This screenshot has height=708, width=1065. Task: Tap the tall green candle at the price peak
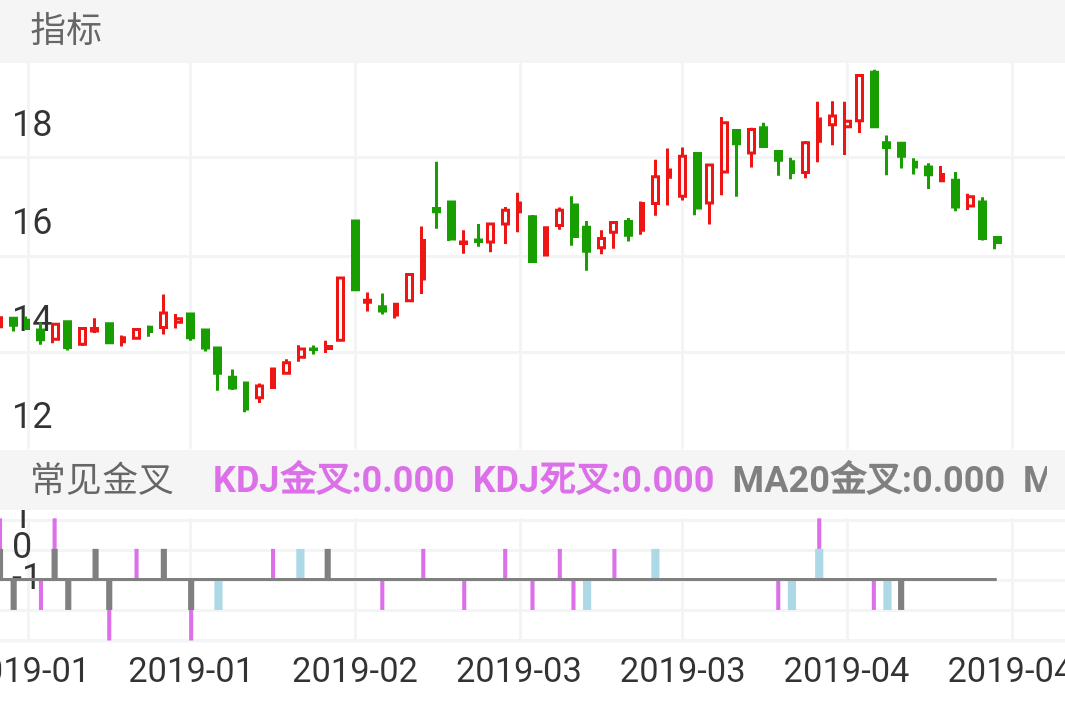point(875,99)
